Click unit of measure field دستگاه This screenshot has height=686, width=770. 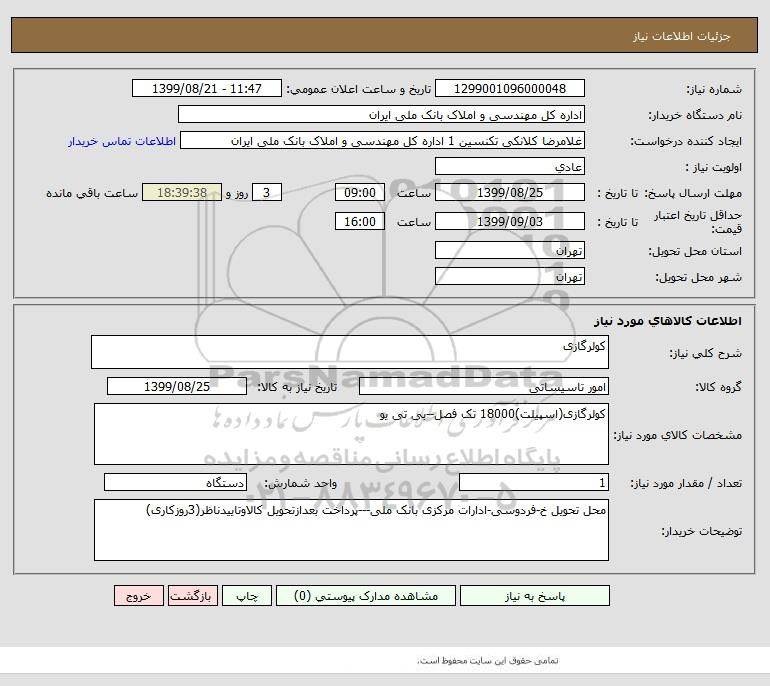[x=175, y=483]
